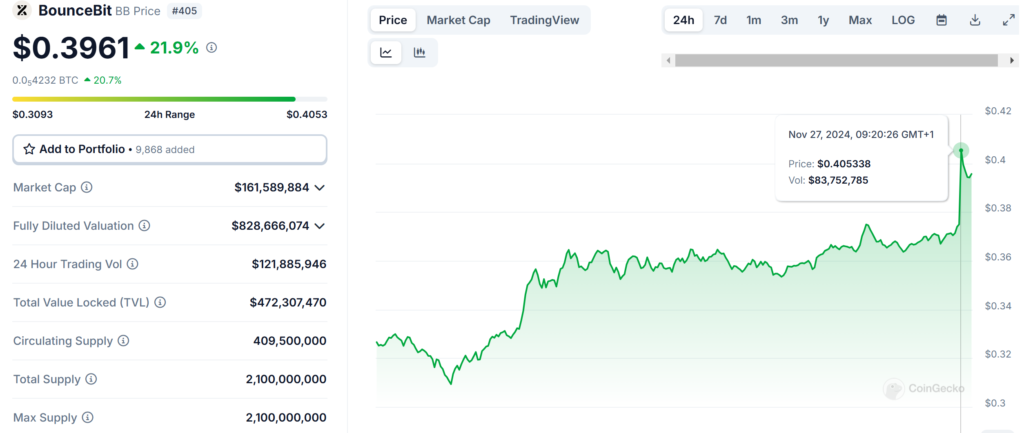
Task: Expand the Market Cap value chevron
Action: click(x=319, y=188)
